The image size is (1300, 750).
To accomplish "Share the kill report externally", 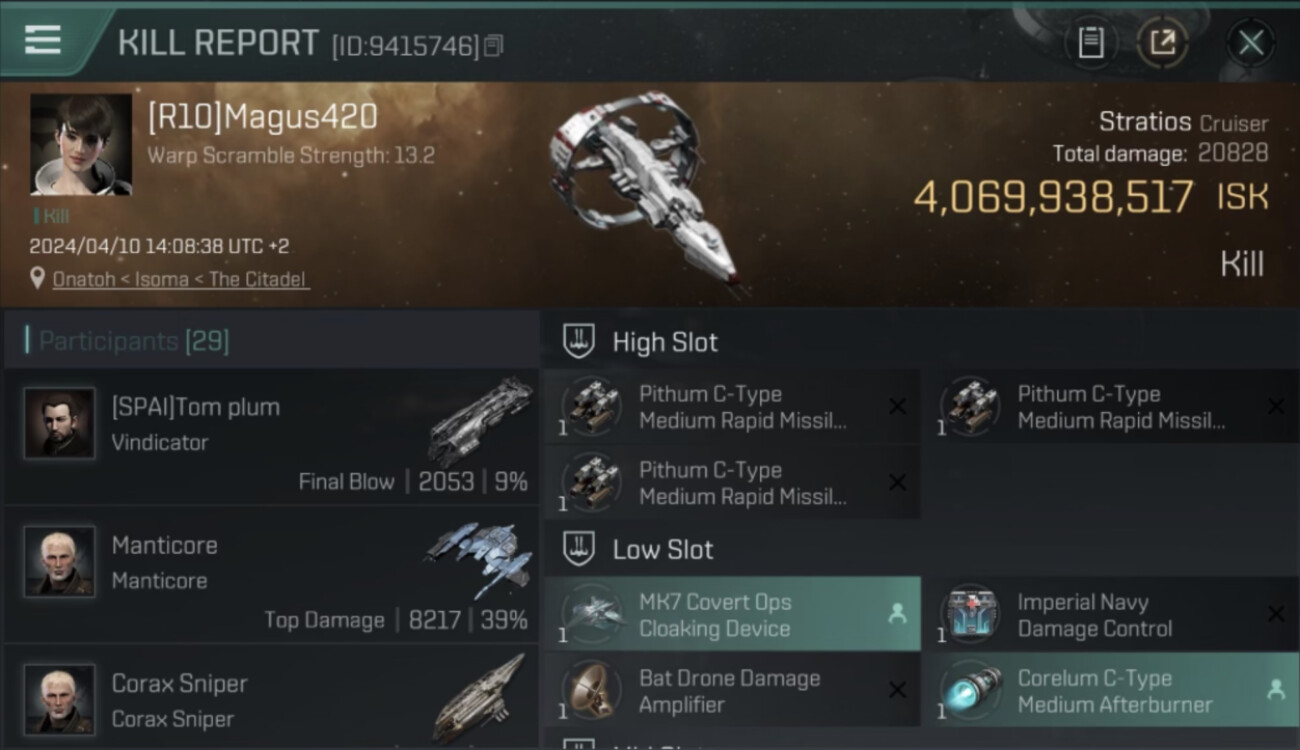I will pos(1163,43).
